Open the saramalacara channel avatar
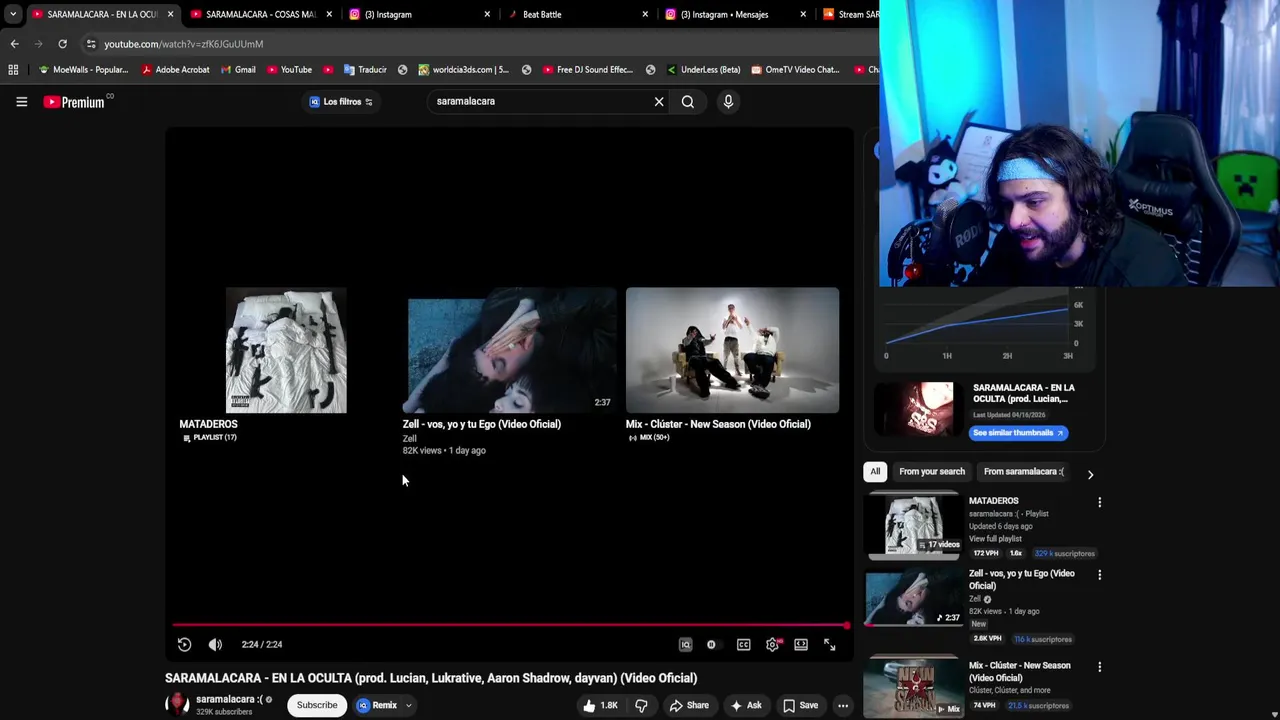Viewport: 1280px width, 720px height. [177, 704]
